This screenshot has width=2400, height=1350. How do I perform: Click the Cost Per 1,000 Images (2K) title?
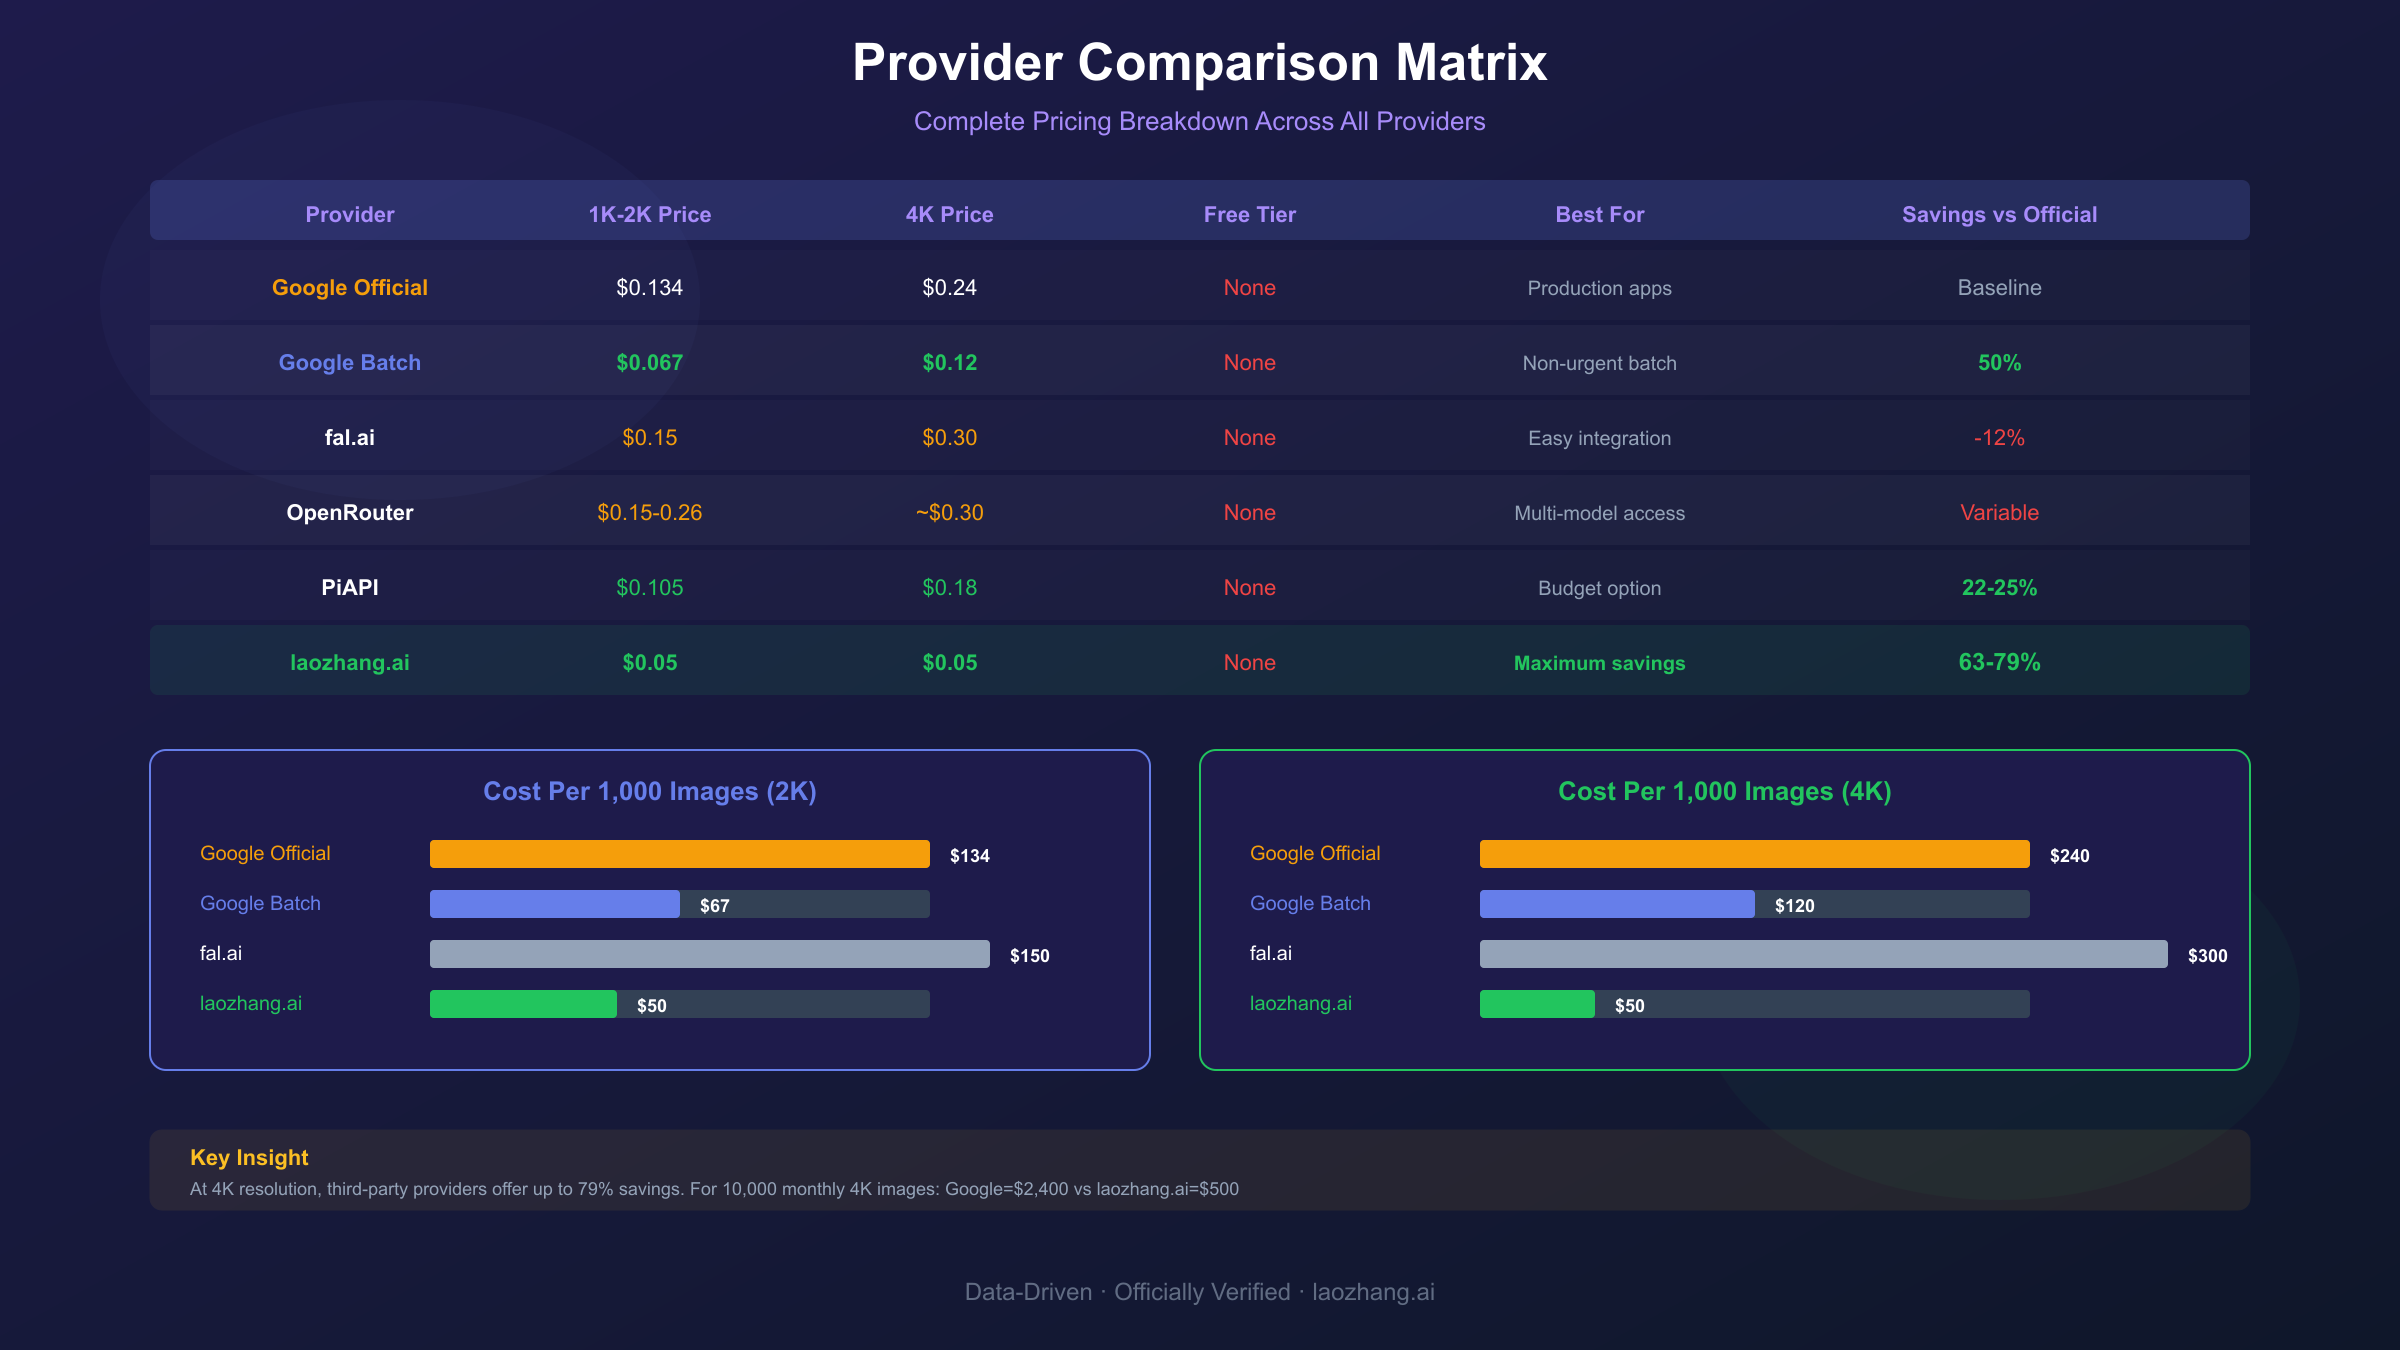pyautogui.click(x=649, y=791)
